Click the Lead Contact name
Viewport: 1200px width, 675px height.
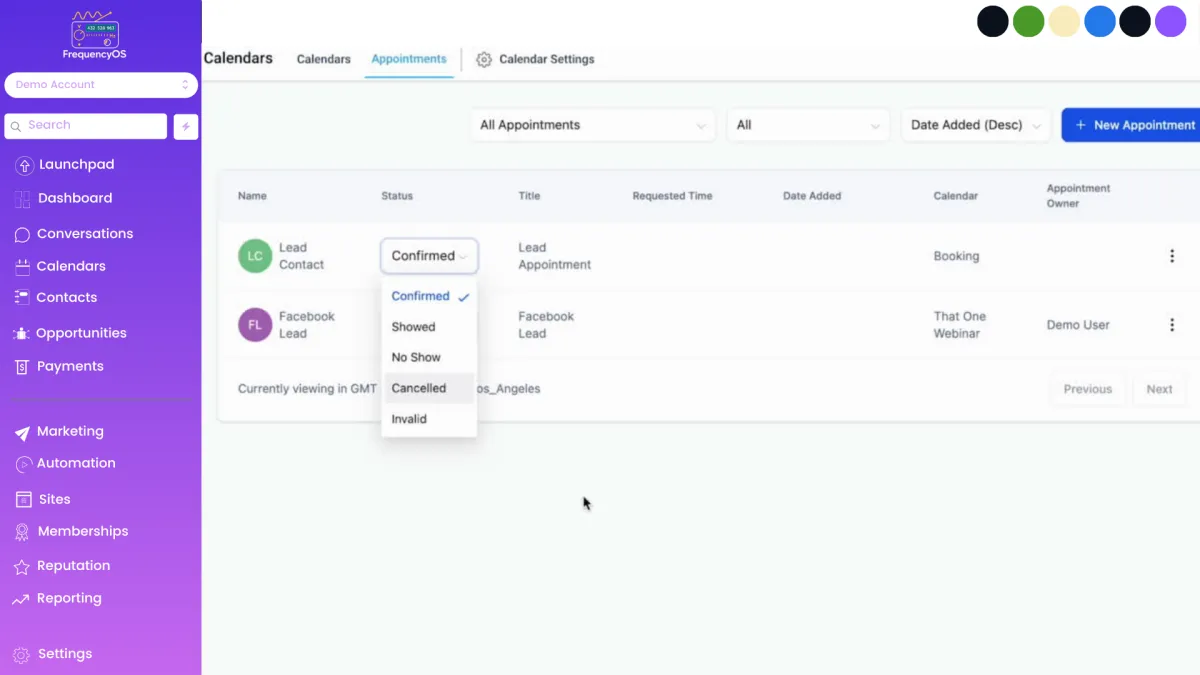point(301,256)
